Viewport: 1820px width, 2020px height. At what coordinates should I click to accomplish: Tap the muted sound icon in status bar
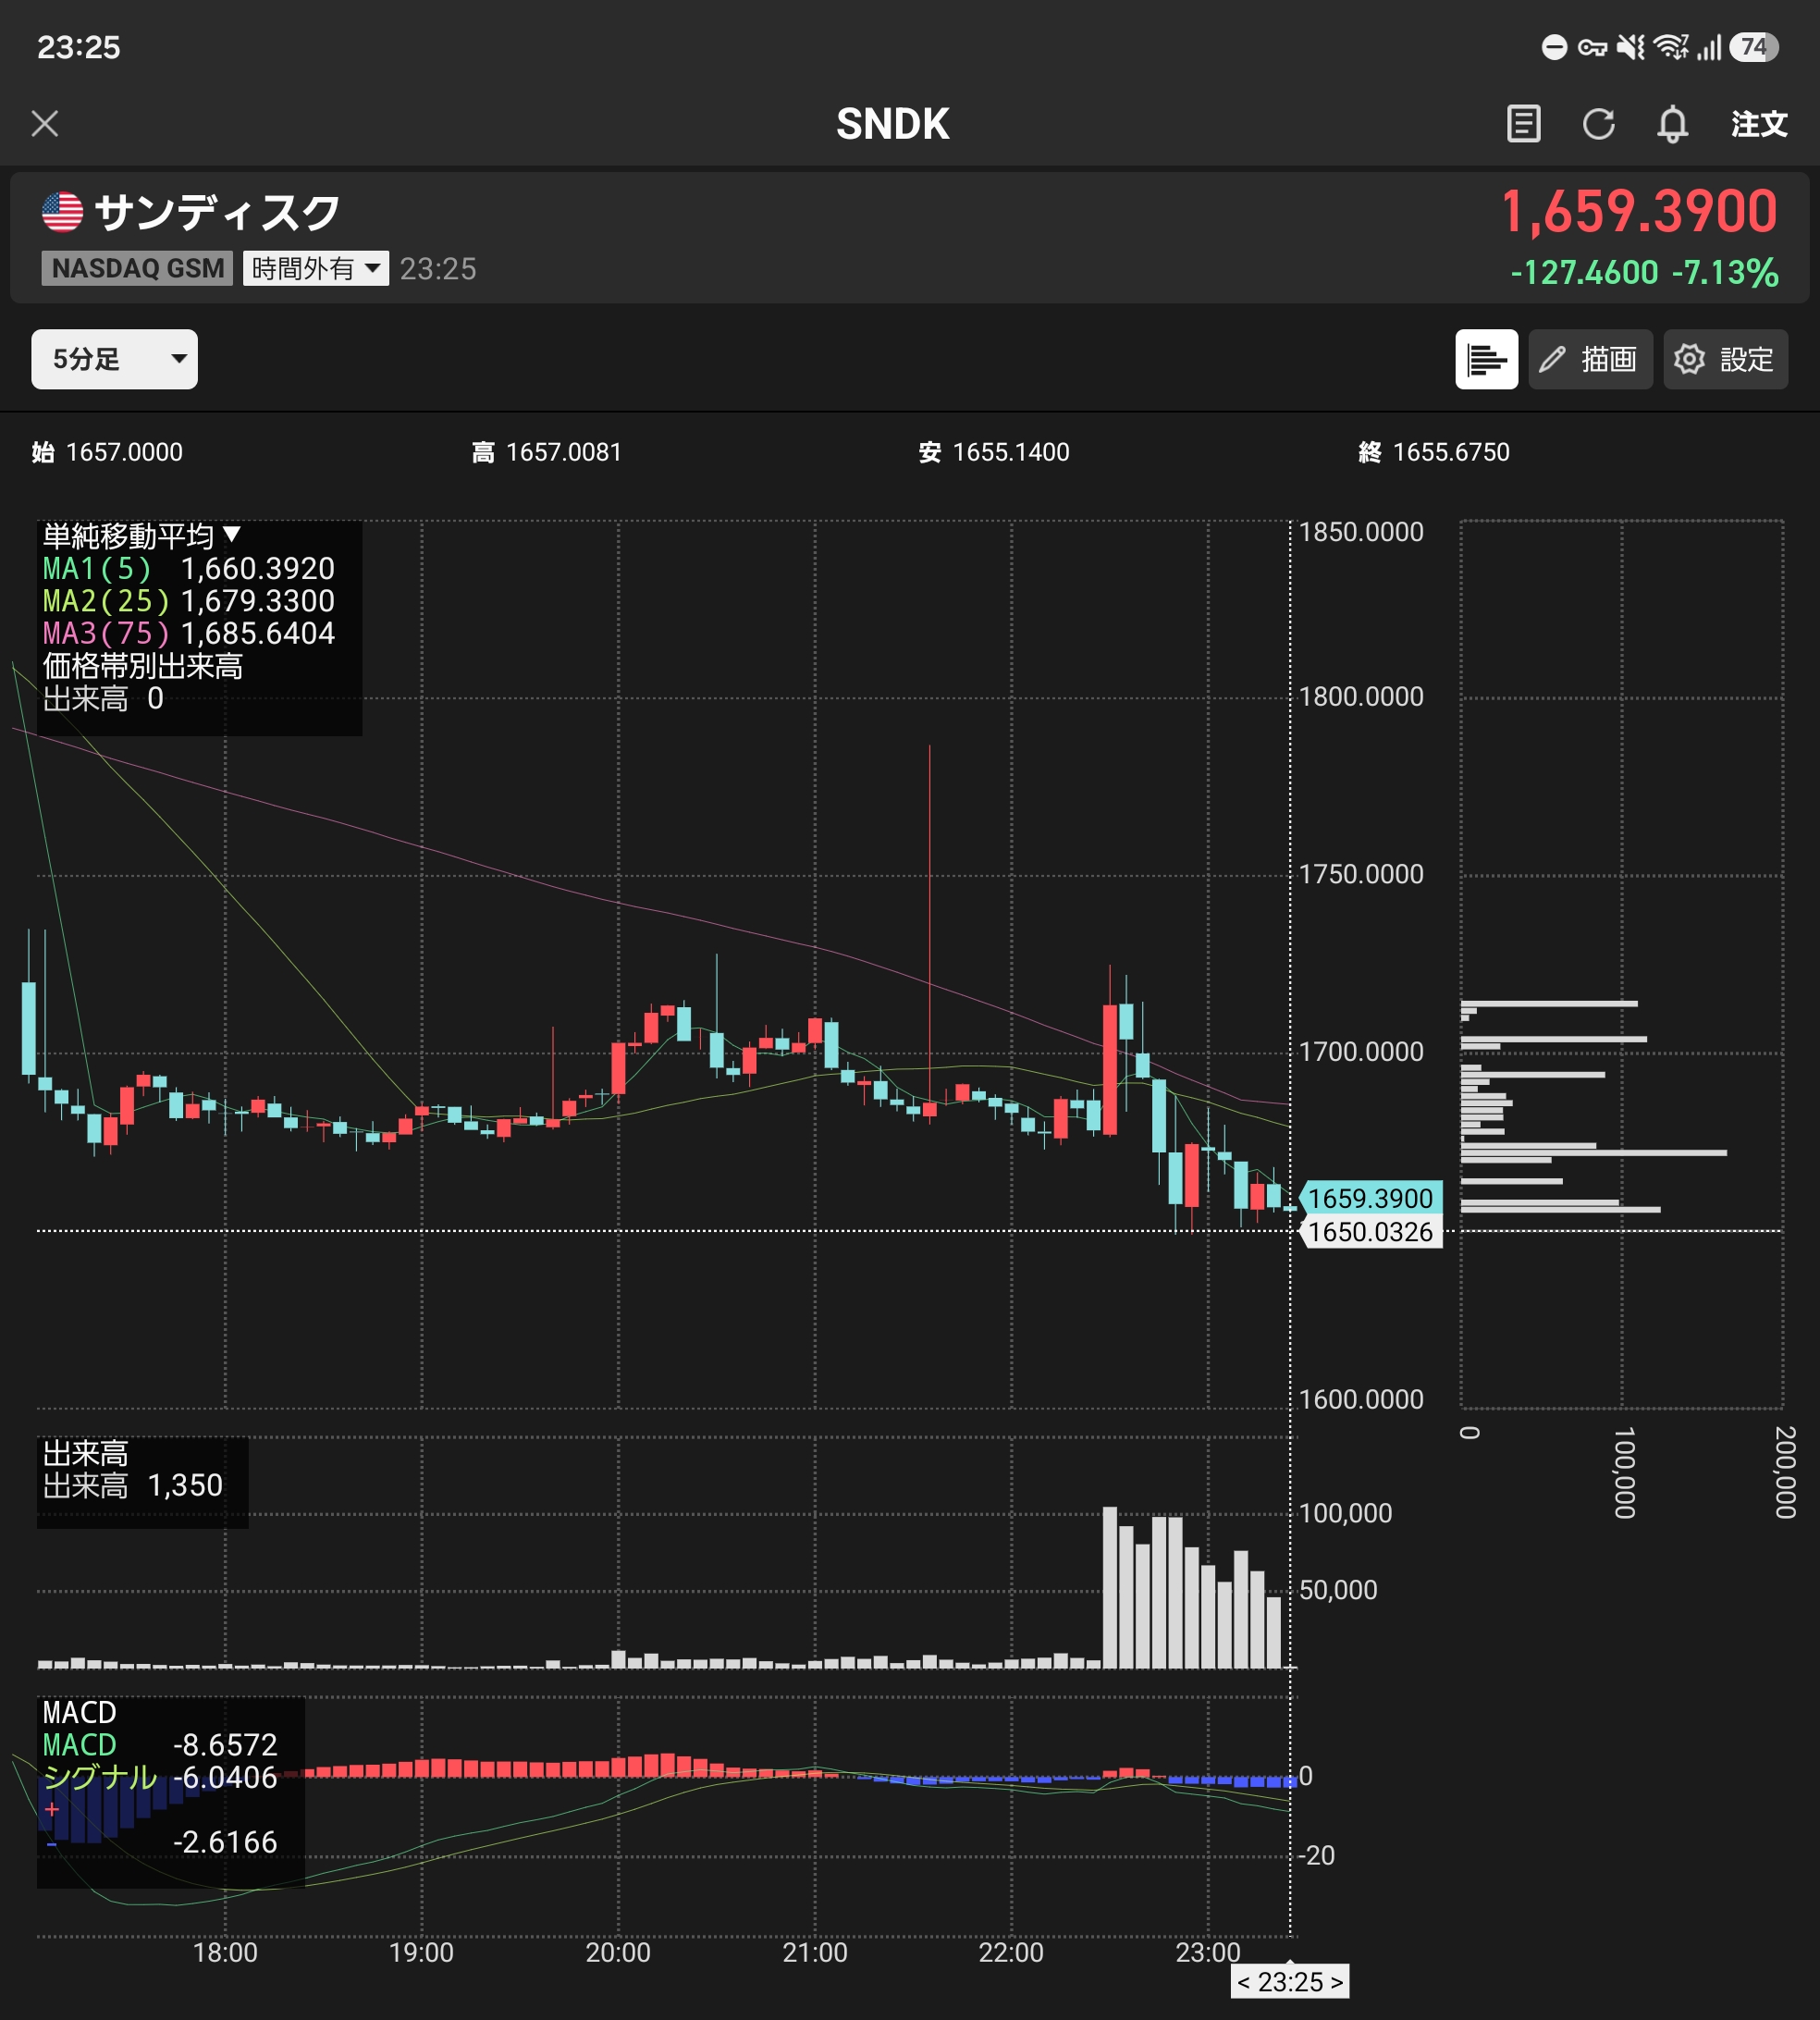1631,47
